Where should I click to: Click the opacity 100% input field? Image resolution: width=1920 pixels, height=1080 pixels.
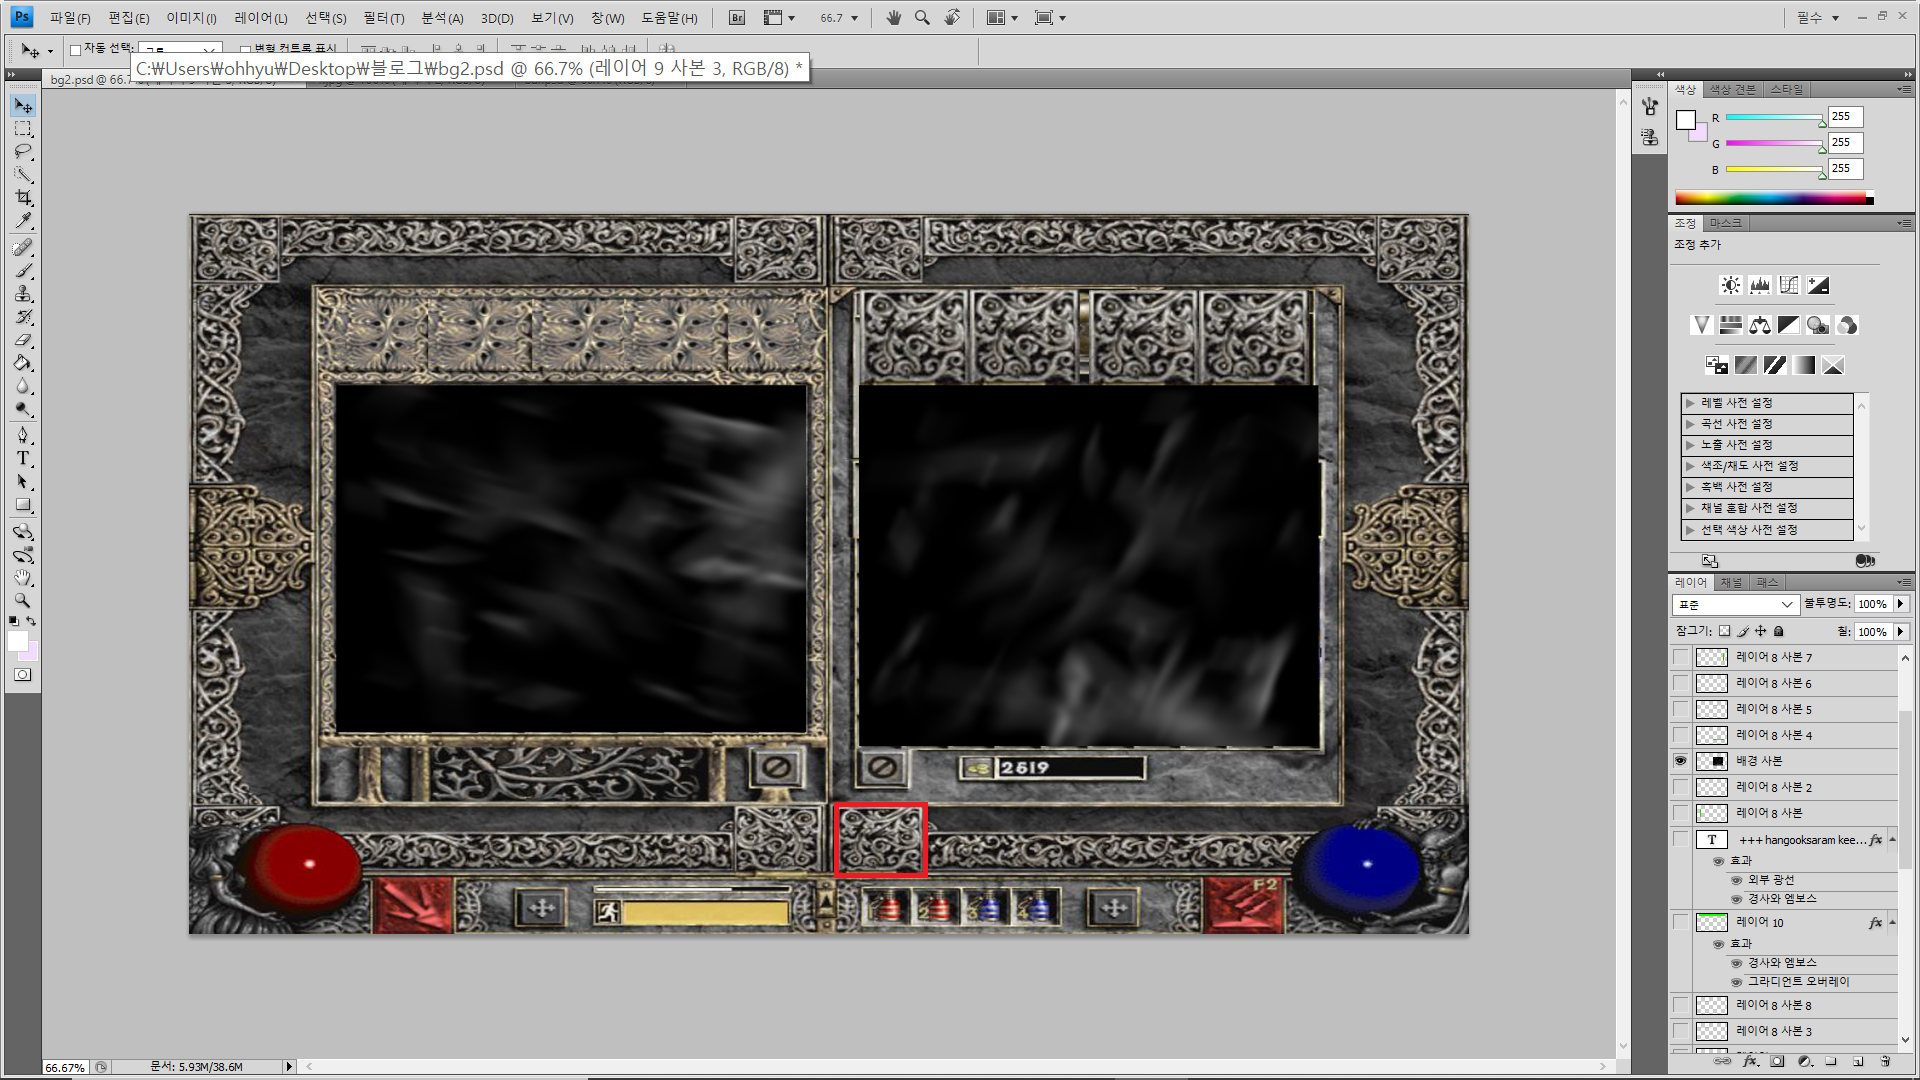1871,605
